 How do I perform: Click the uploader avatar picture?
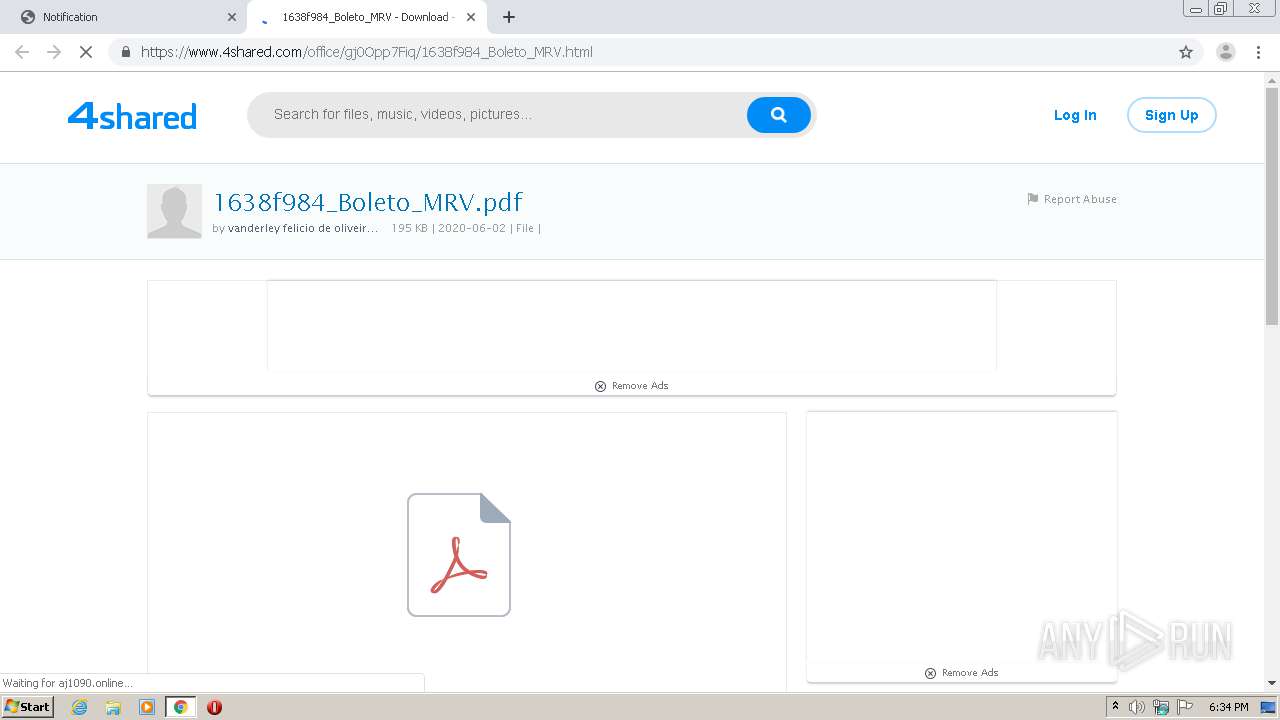pyautogui.click(x=174, y=211)
